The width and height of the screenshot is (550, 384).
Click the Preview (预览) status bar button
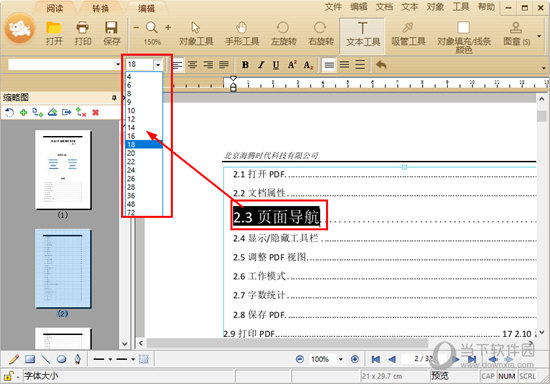440,376
